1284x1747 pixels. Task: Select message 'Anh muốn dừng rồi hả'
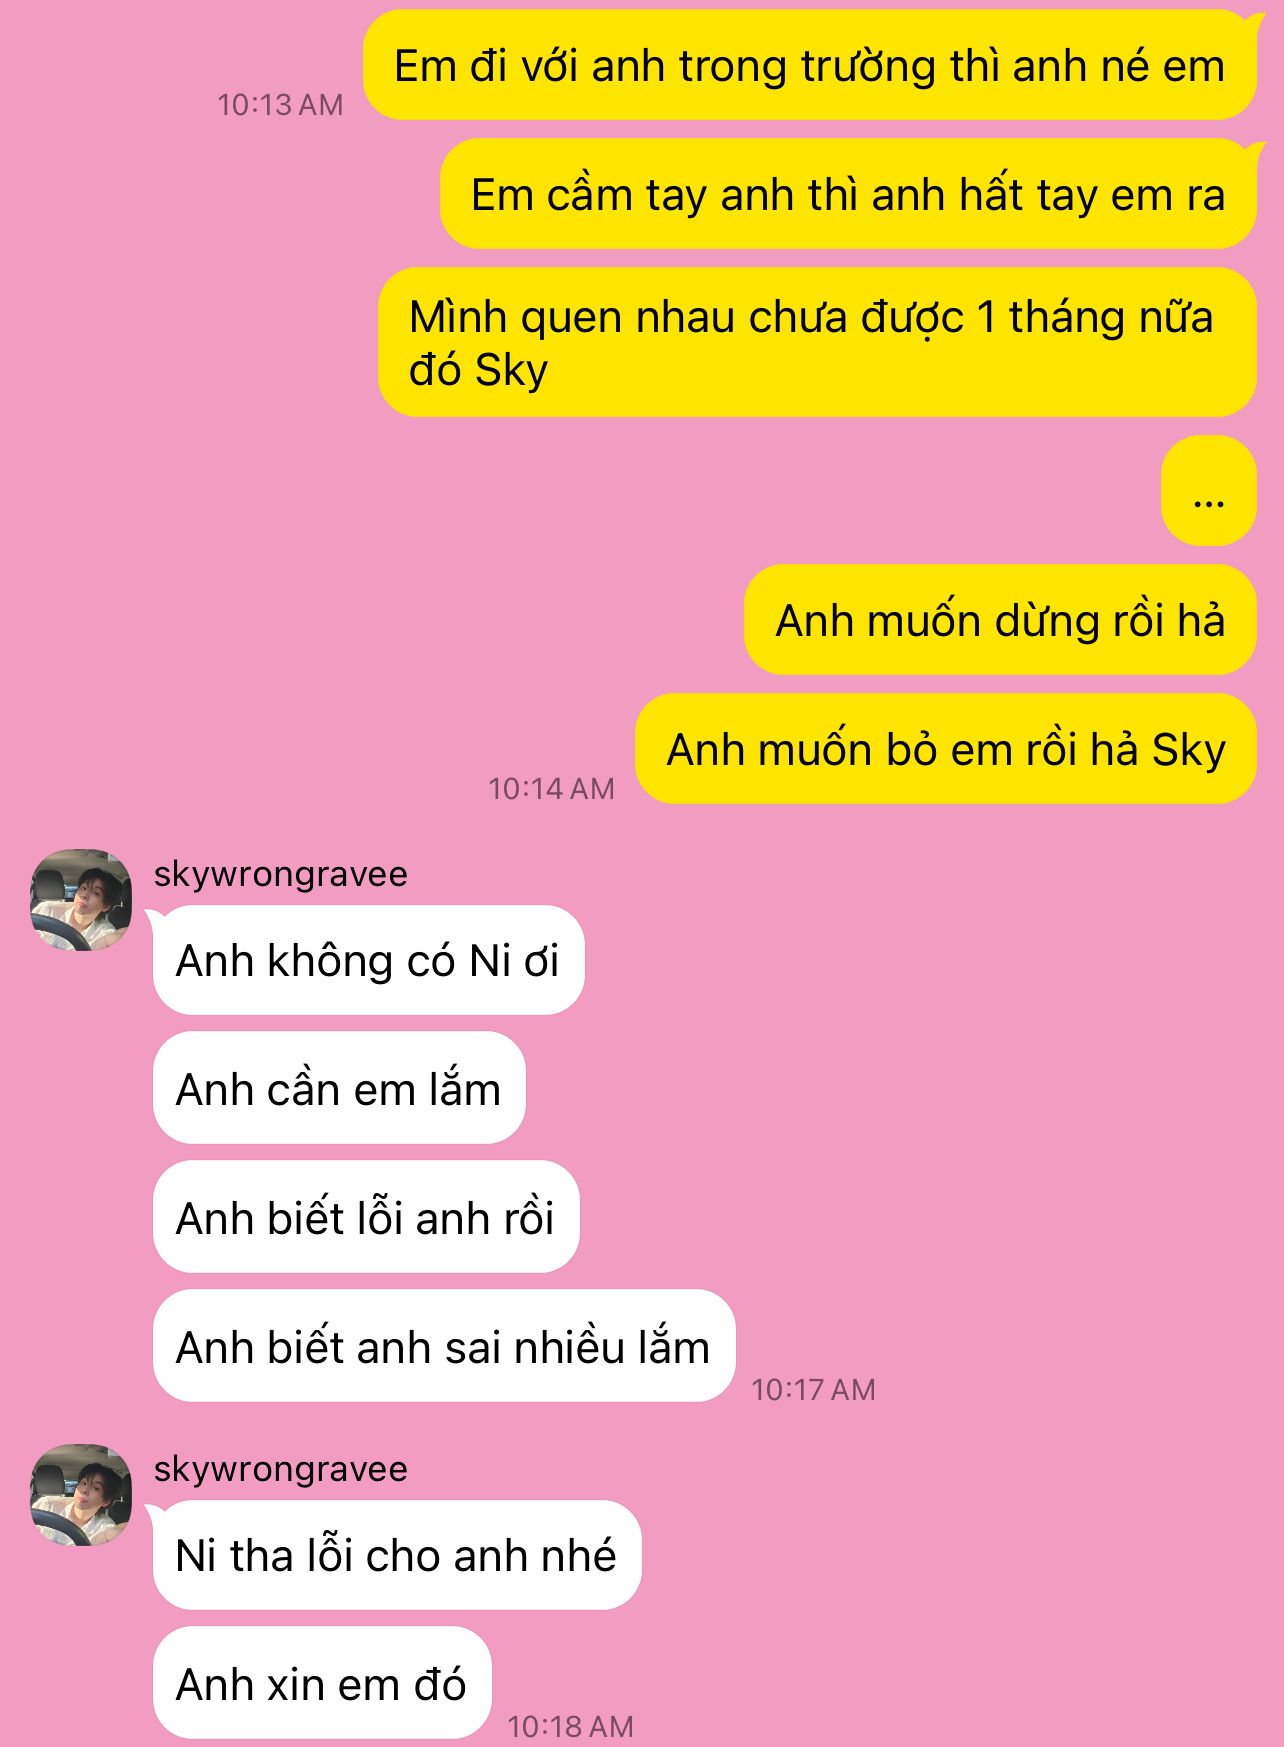point(1000,620)
